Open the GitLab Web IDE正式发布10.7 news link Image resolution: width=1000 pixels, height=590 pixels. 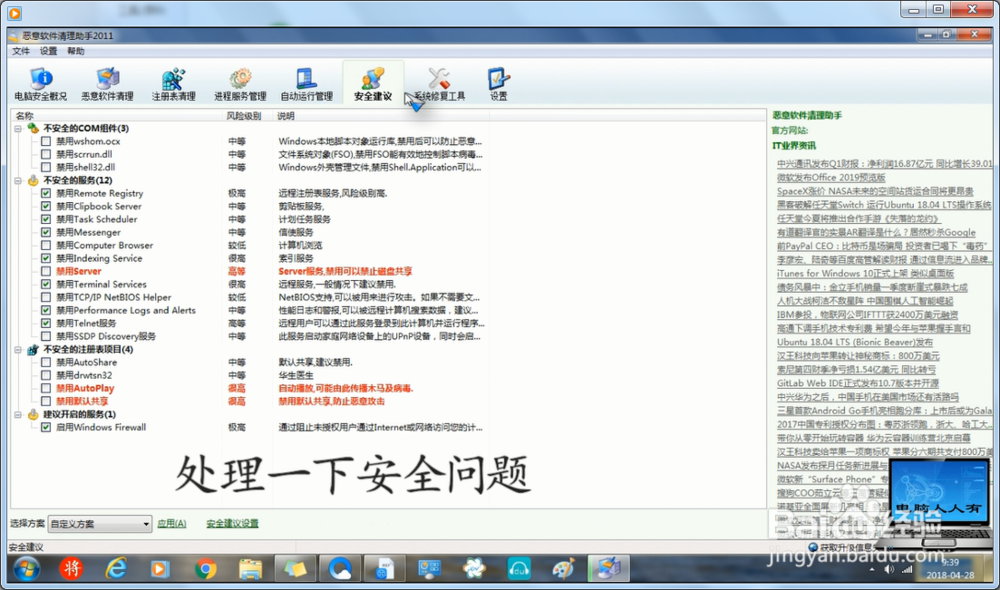point(857,383)
